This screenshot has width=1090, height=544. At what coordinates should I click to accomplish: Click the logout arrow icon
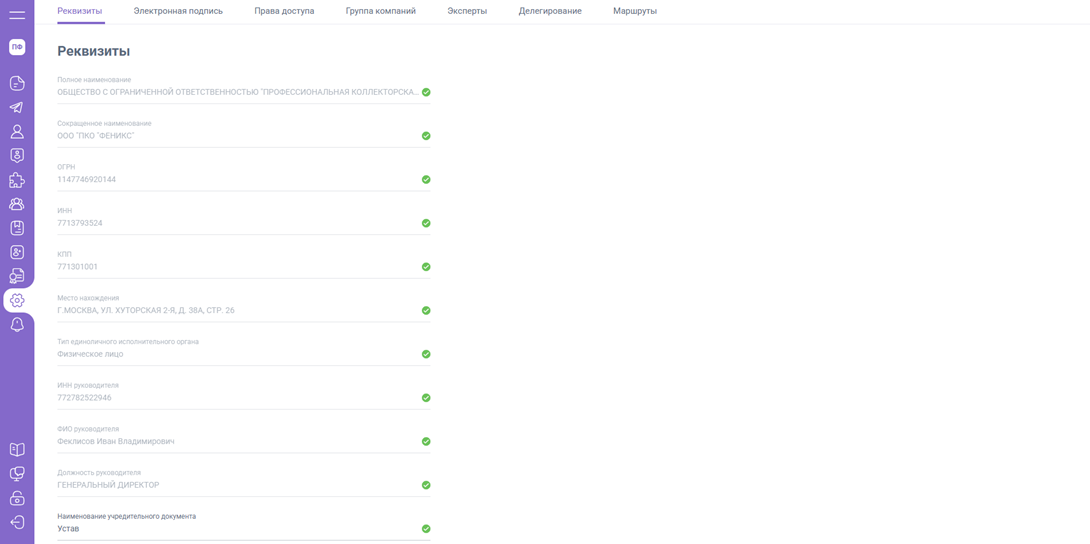coord(17,522)
